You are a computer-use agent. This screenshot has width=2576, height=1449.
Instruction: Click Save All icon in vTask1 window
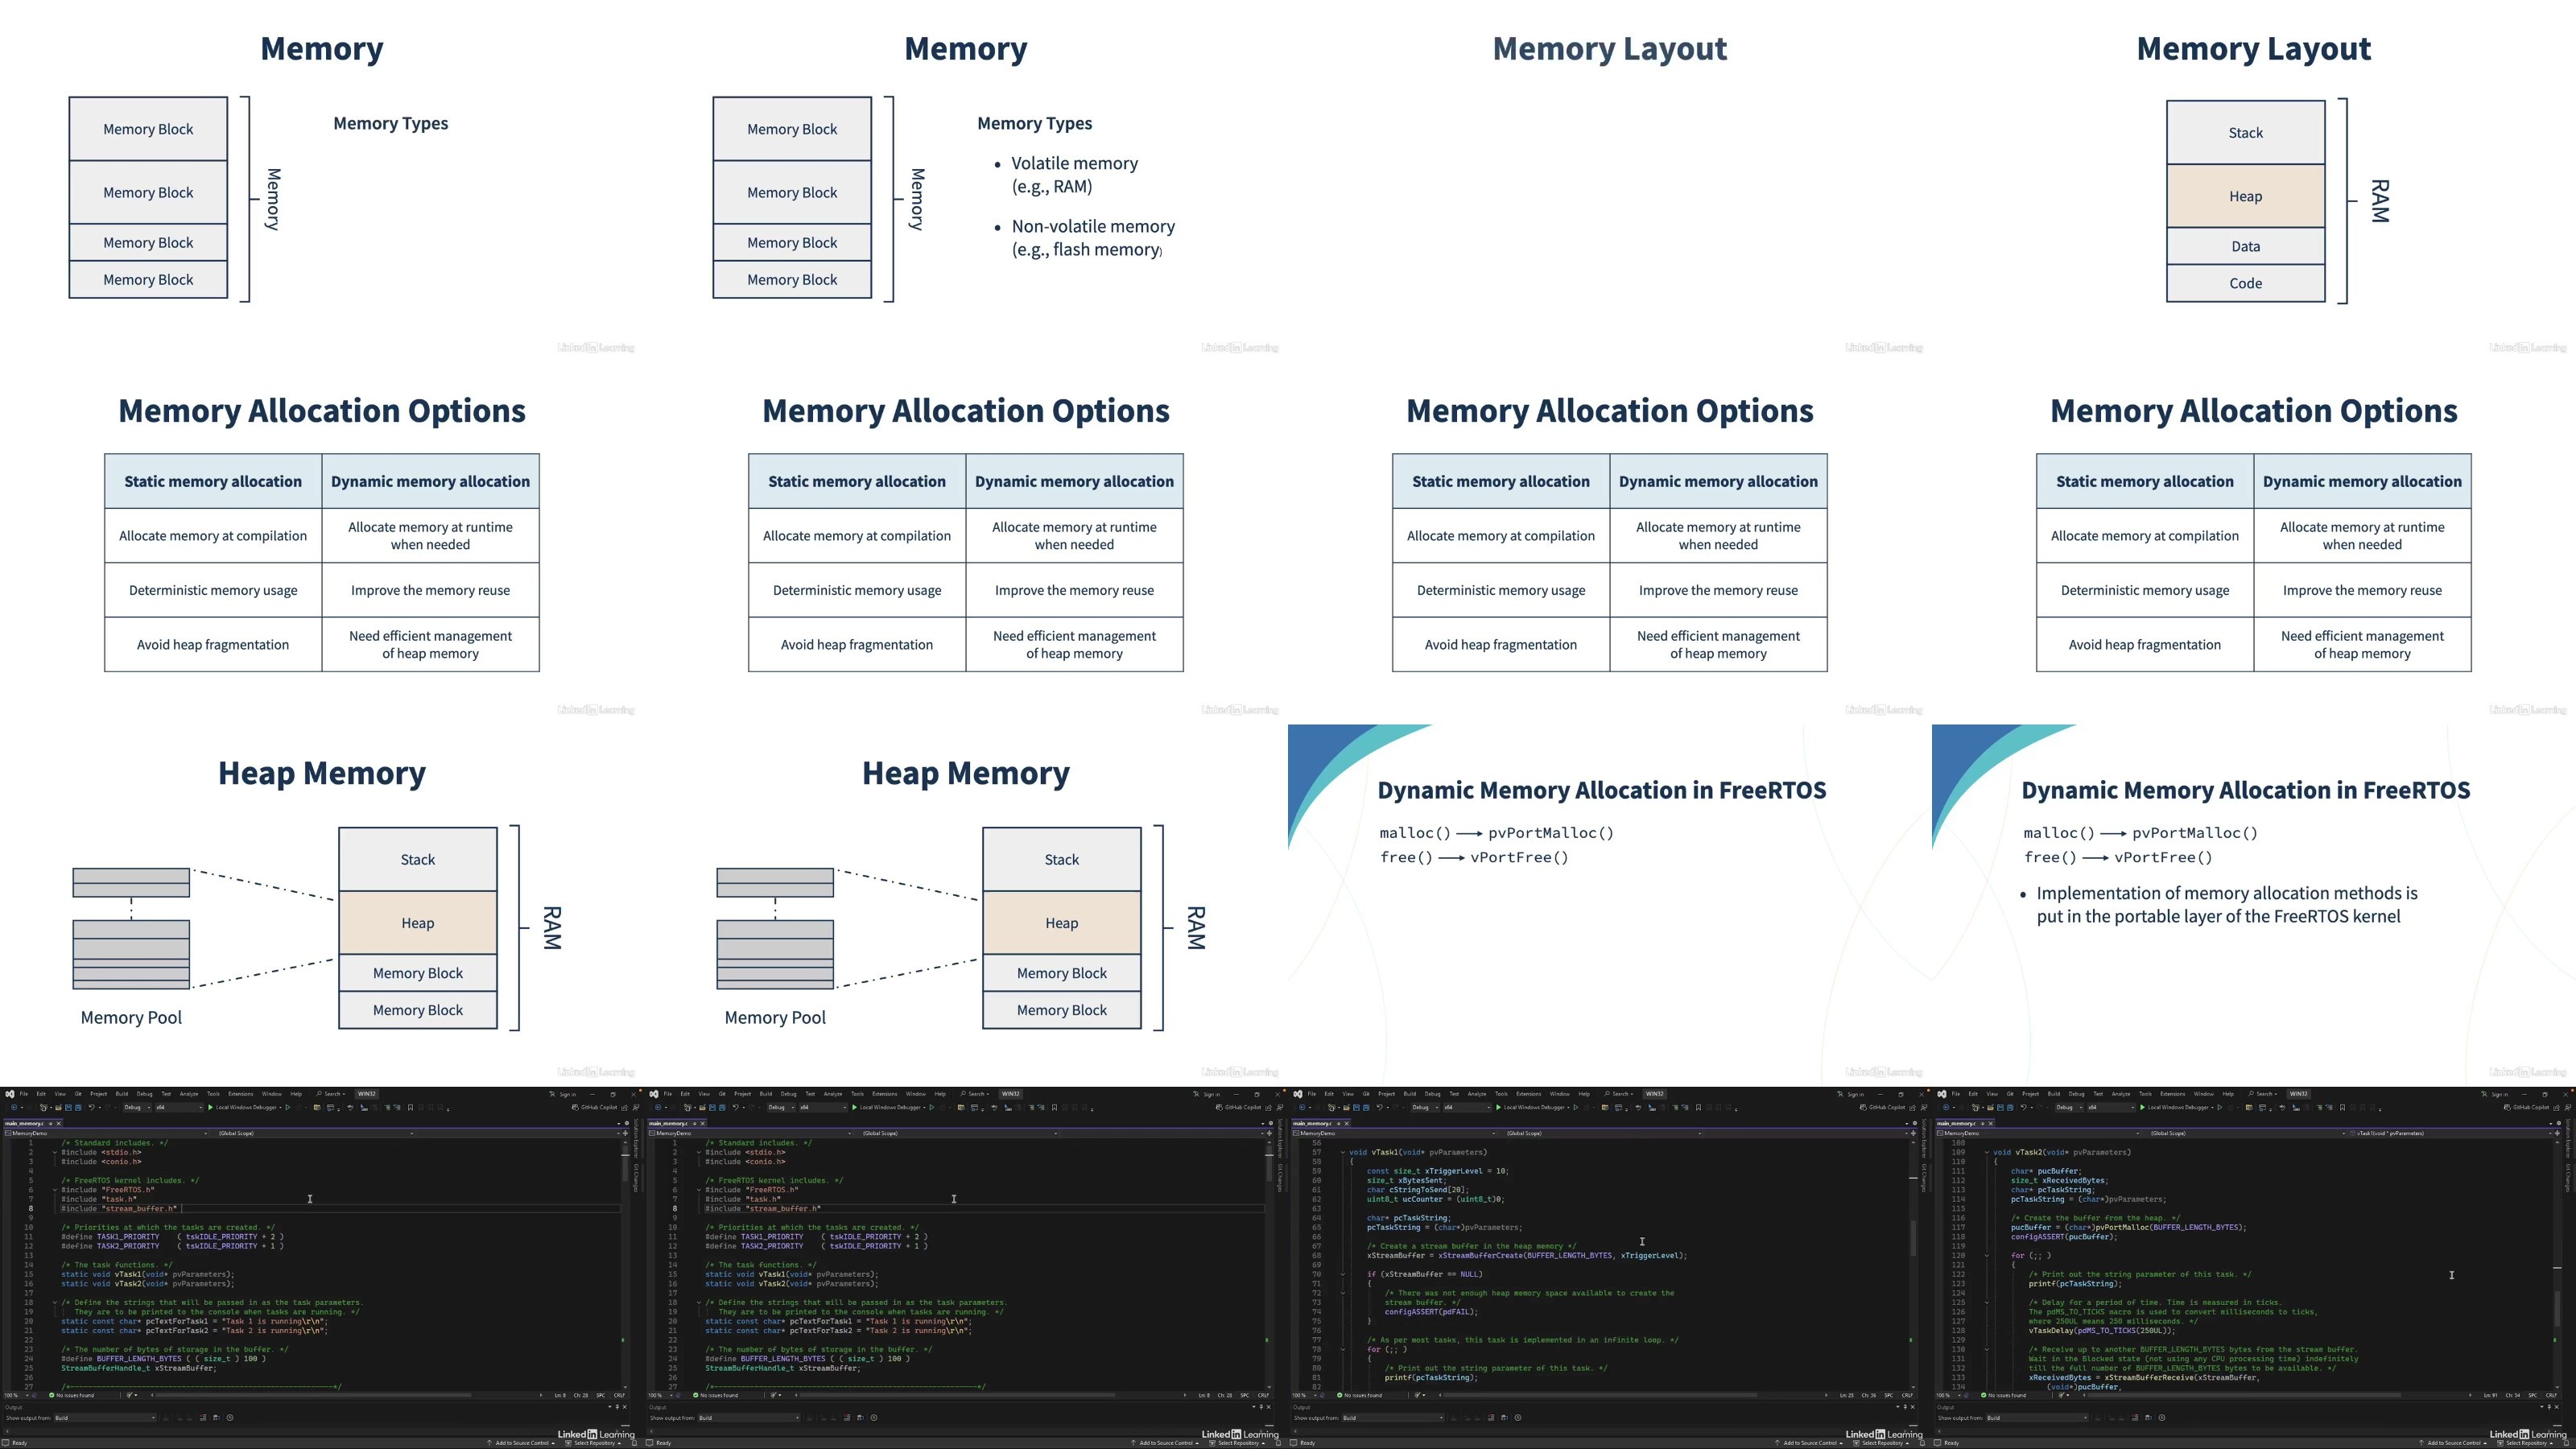[1367, 1108]
